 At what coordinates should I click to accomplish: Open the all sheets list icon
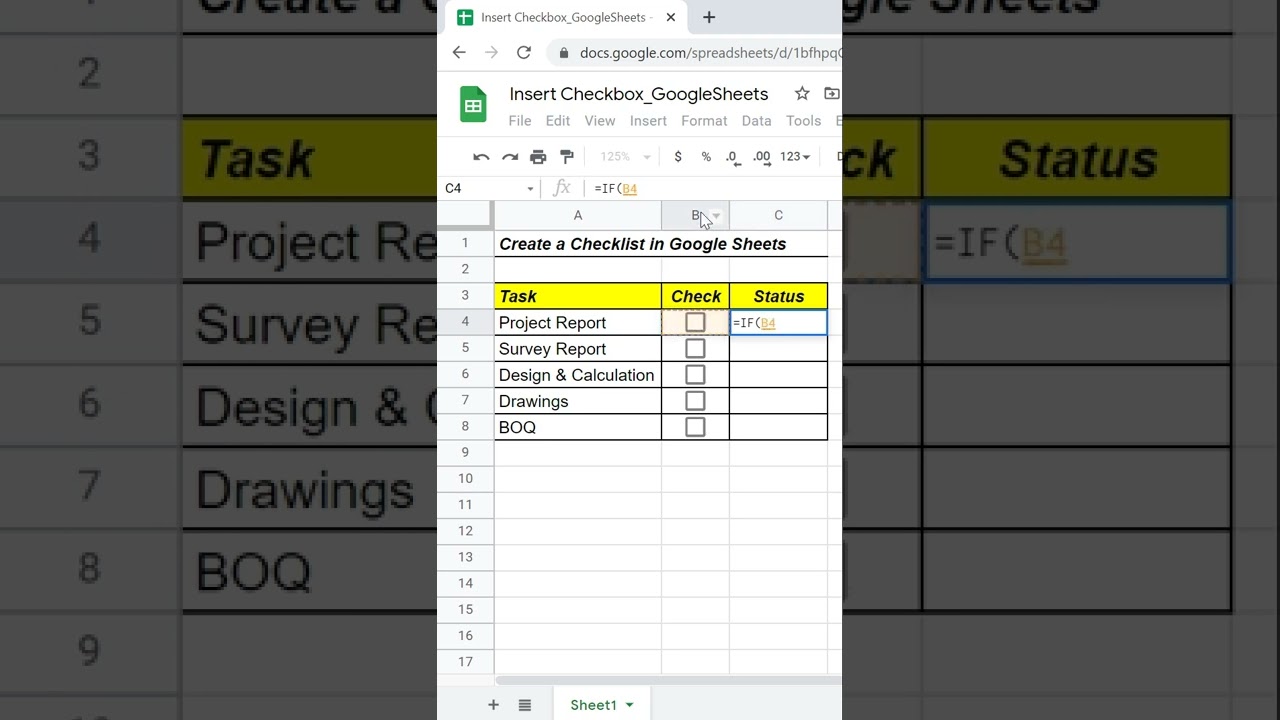pyautogui.click(x=525, y=705)
